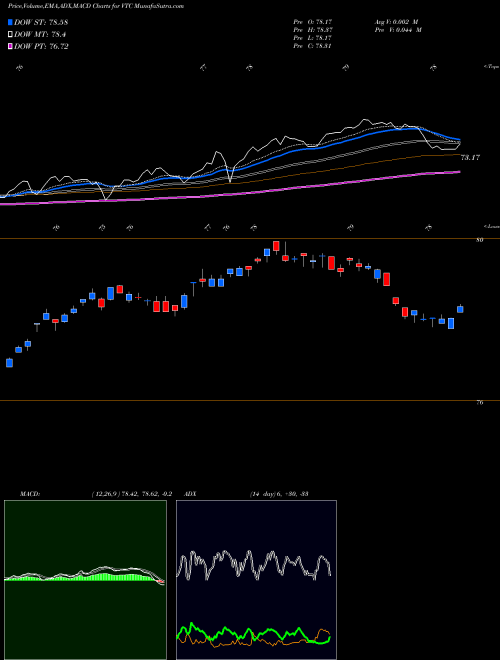This screenshot has height=660, width=500.
Task: Click the tallest red candlestick at the peak
Action: (x=276, y=246)
